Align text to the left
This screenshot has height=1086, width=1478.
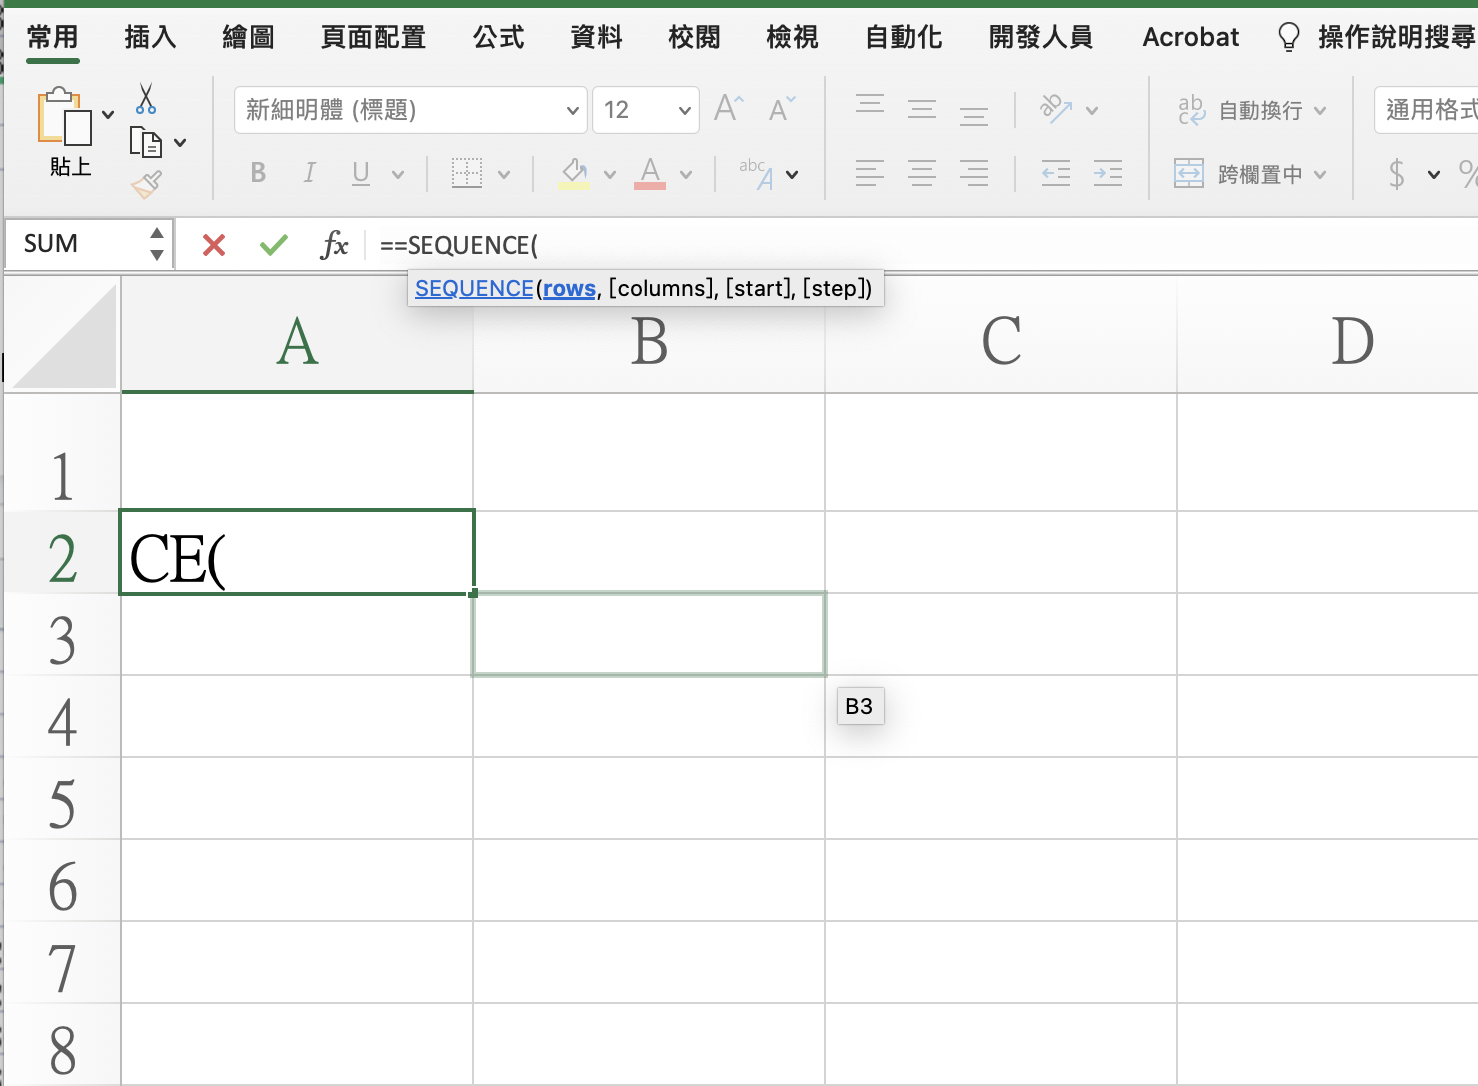coord(870,173)
